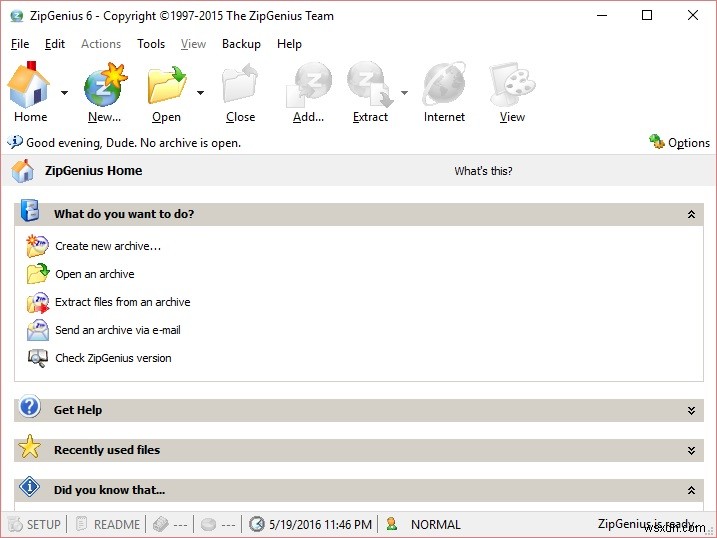Click the Did you know info icon
Image resolution: width=717 pixels, height=538 pixels.
pos(30,486)
